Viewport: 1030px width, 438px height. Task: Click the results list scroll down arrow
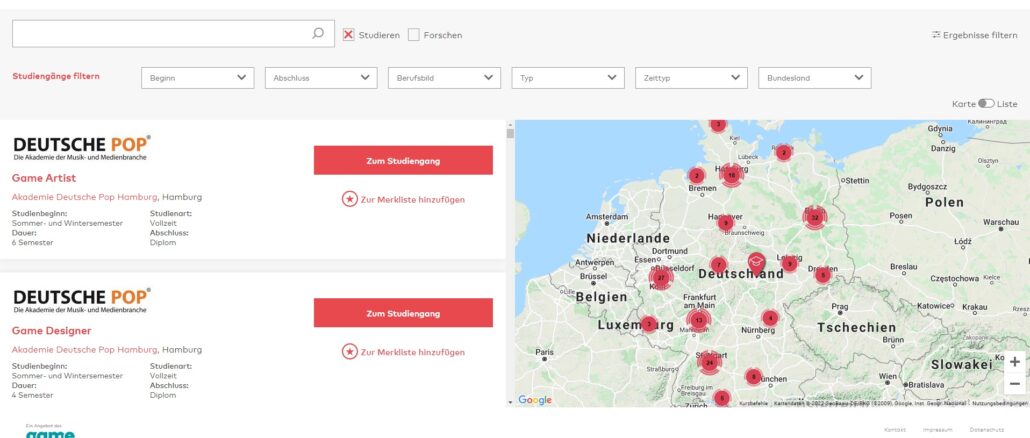(x=509, y=402)
